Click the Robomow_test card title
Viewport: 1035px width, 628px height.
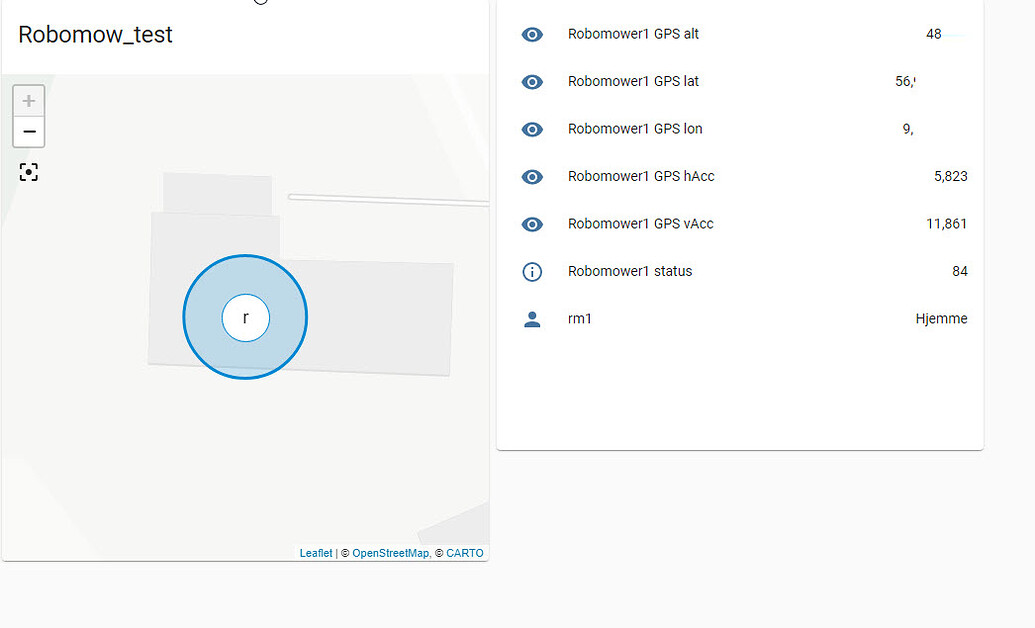click(x=95, y=34)
